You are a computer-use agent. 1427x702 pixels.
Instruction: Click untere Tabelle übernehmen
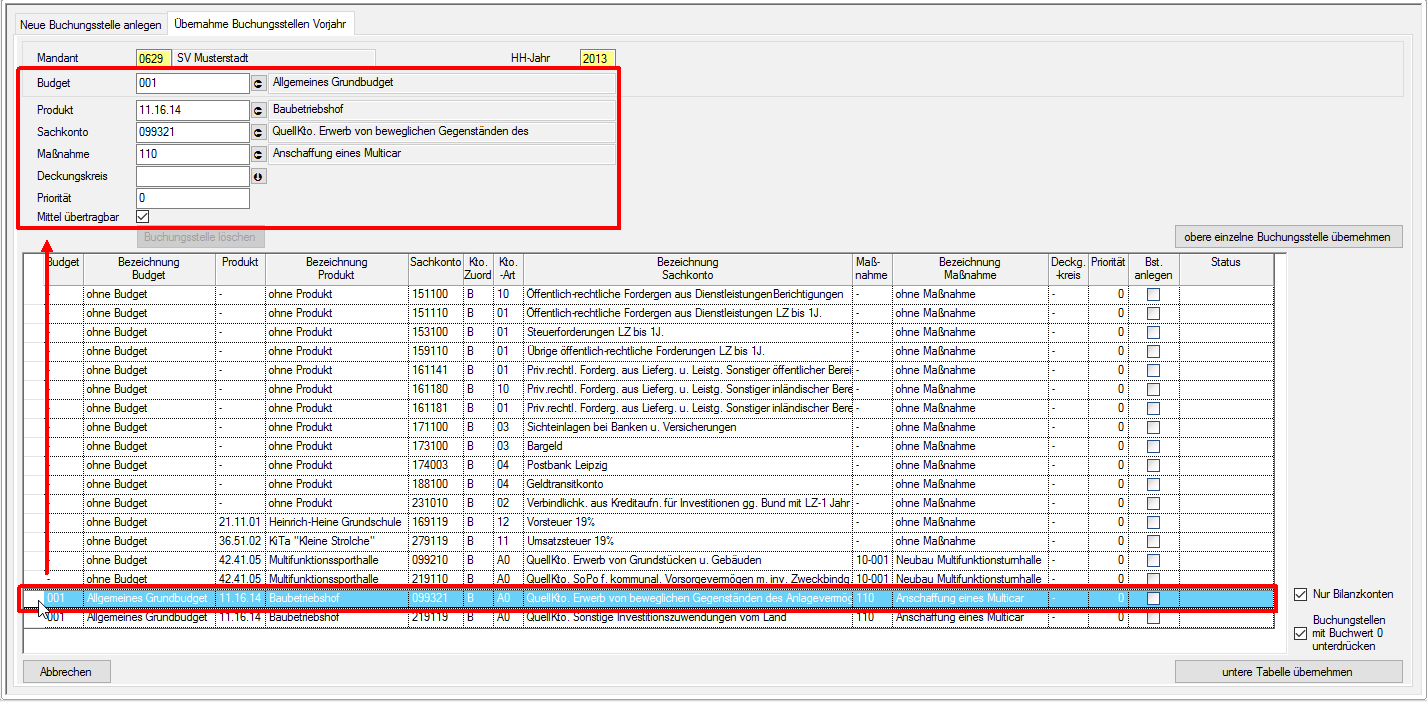click(x=1288, y=672)
